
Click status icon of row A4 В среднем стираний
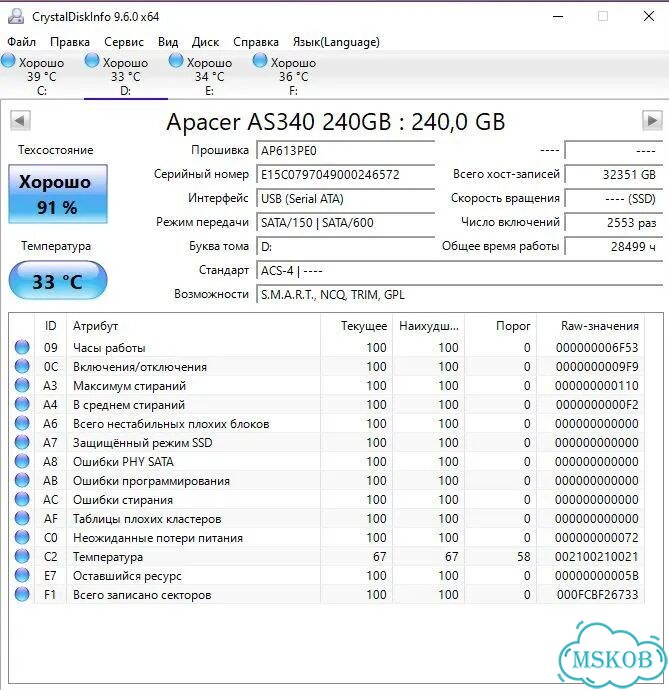22,404
